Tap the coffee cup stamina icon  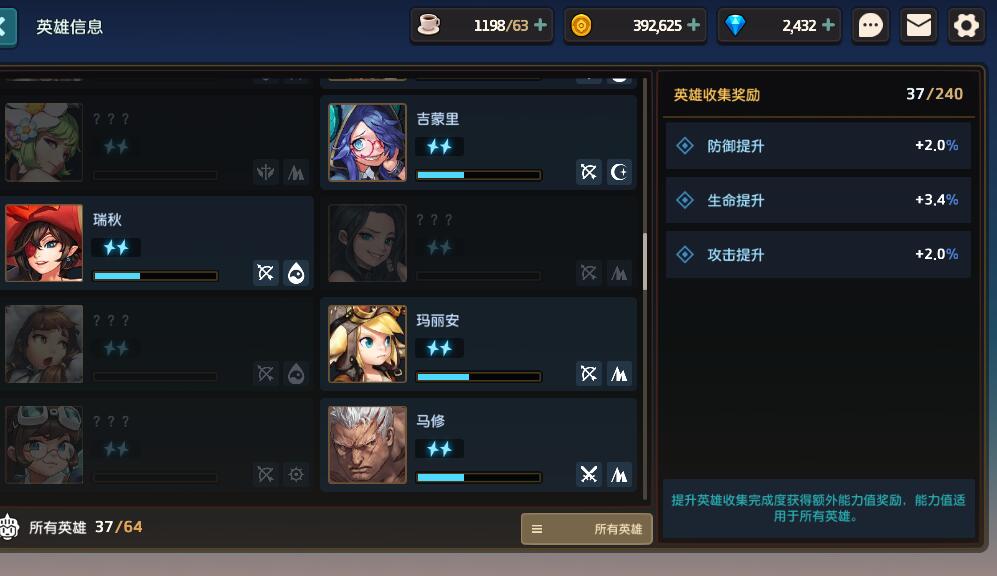pyautogui.click(x=429, y=25)
